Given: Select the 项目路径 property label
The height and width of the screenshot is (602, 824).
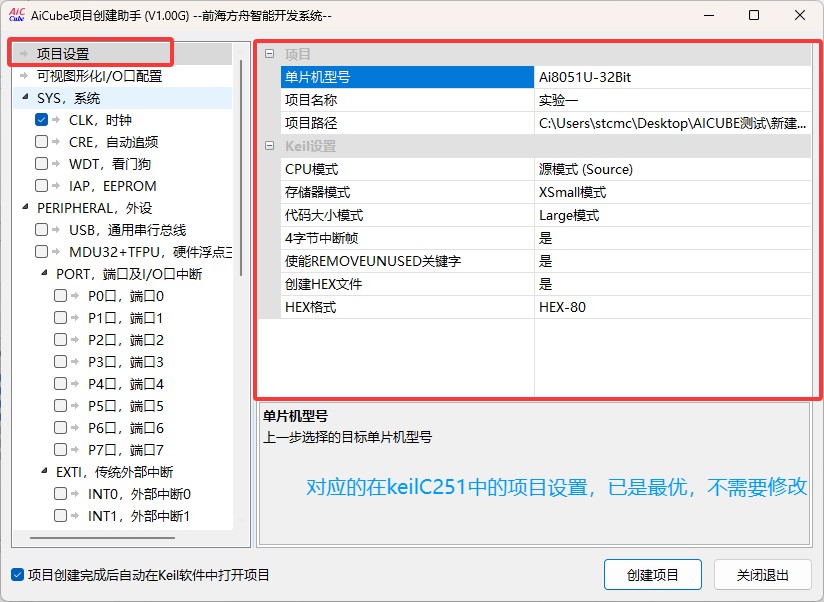Looking at the screenshot, I should click(311, 123).
